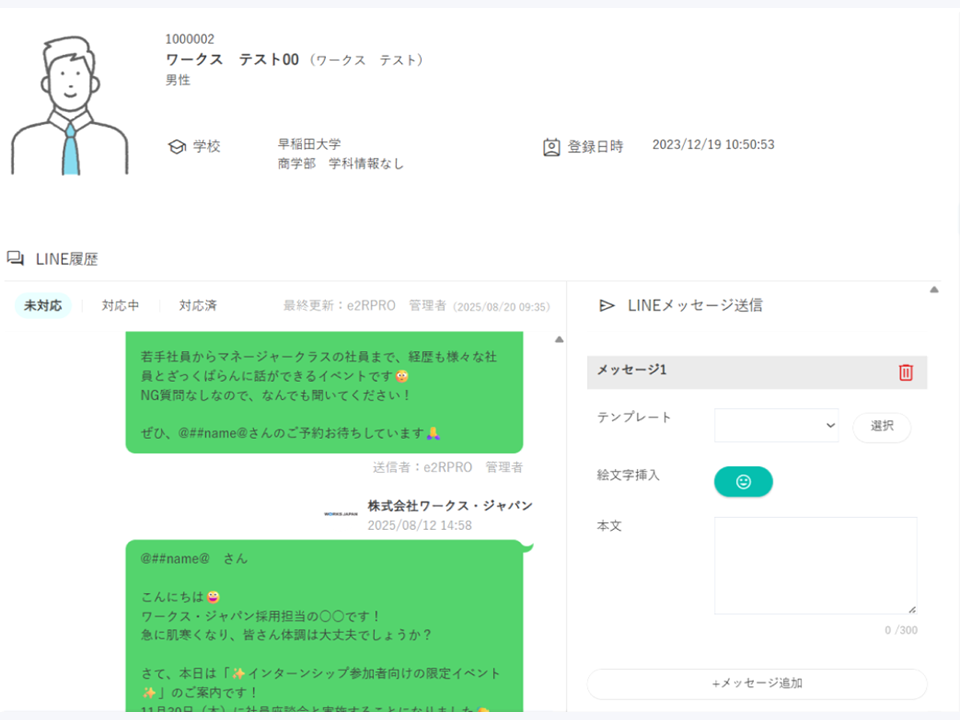
Task: Click the 登録日時 calendar icon
Action: click(x=551, y=146)
